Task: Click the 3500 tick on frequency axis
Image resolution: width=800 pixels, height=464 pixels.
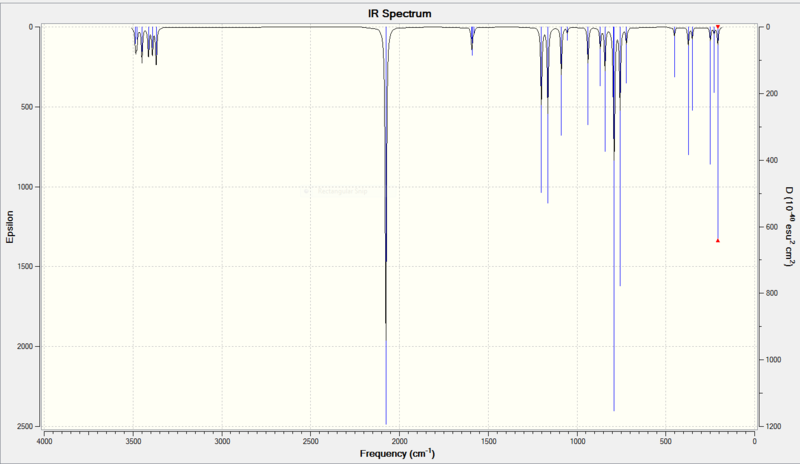Action: click(133, 442)
